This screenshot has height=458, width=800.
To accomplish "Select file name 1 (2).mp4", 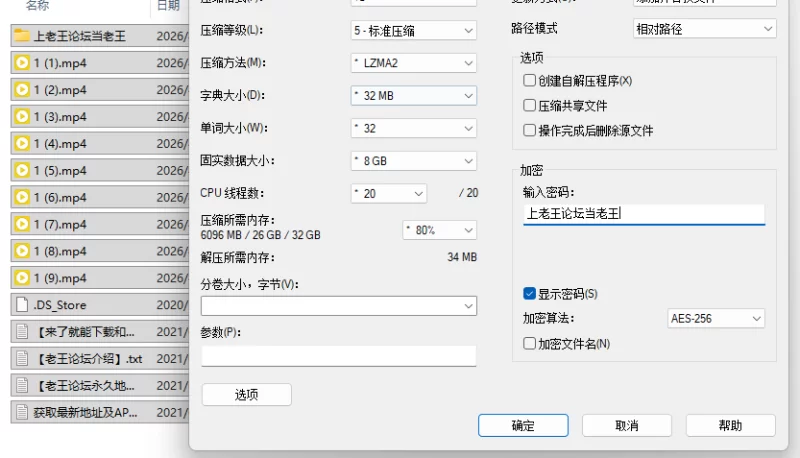I will pyautogui.click(x=60, y=90).
